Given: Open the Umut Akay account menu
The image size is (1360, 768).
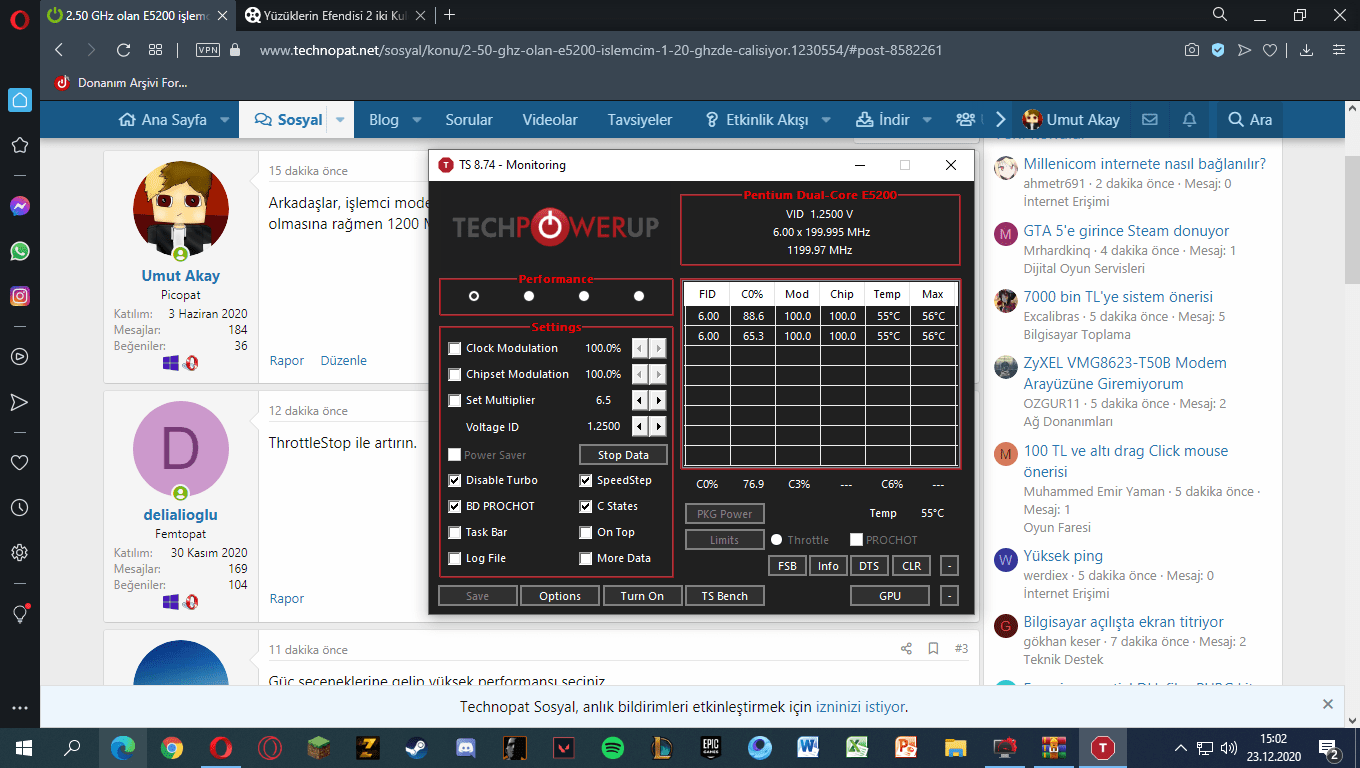Looking at the screenshot, I should [x=1071, y=120].
